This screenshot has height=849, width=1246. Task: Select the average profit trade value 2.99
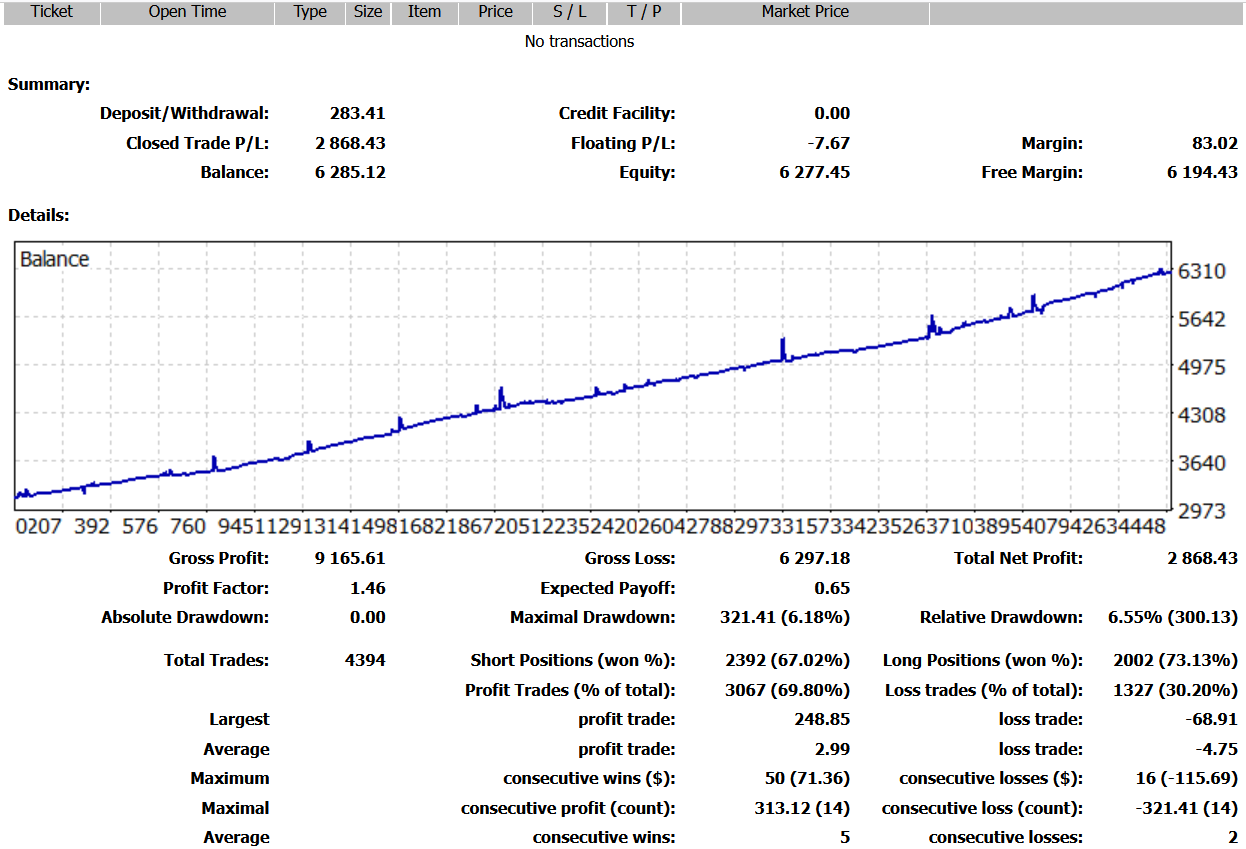pos(832,749)
